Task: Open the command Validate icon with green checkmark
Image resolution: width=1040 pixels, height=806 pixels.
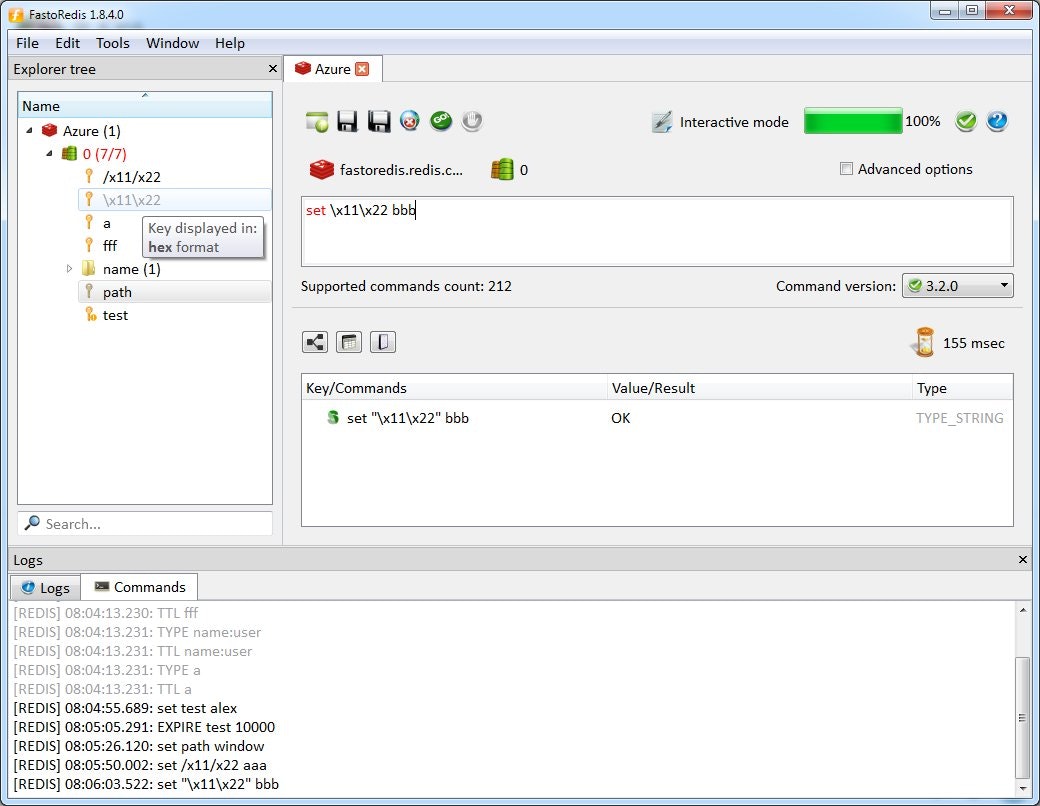Action: pyautogui.click(x=966, y=121)
